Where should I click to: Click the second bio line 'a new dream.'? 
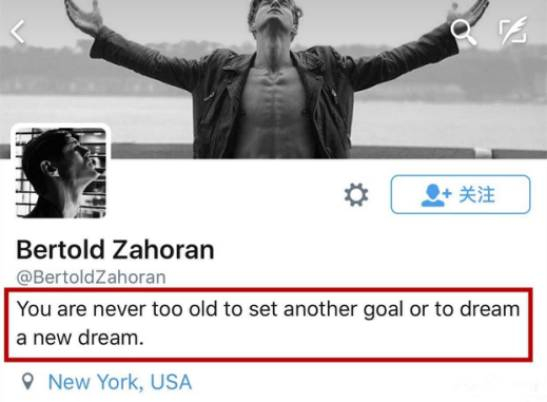[80, 338]
